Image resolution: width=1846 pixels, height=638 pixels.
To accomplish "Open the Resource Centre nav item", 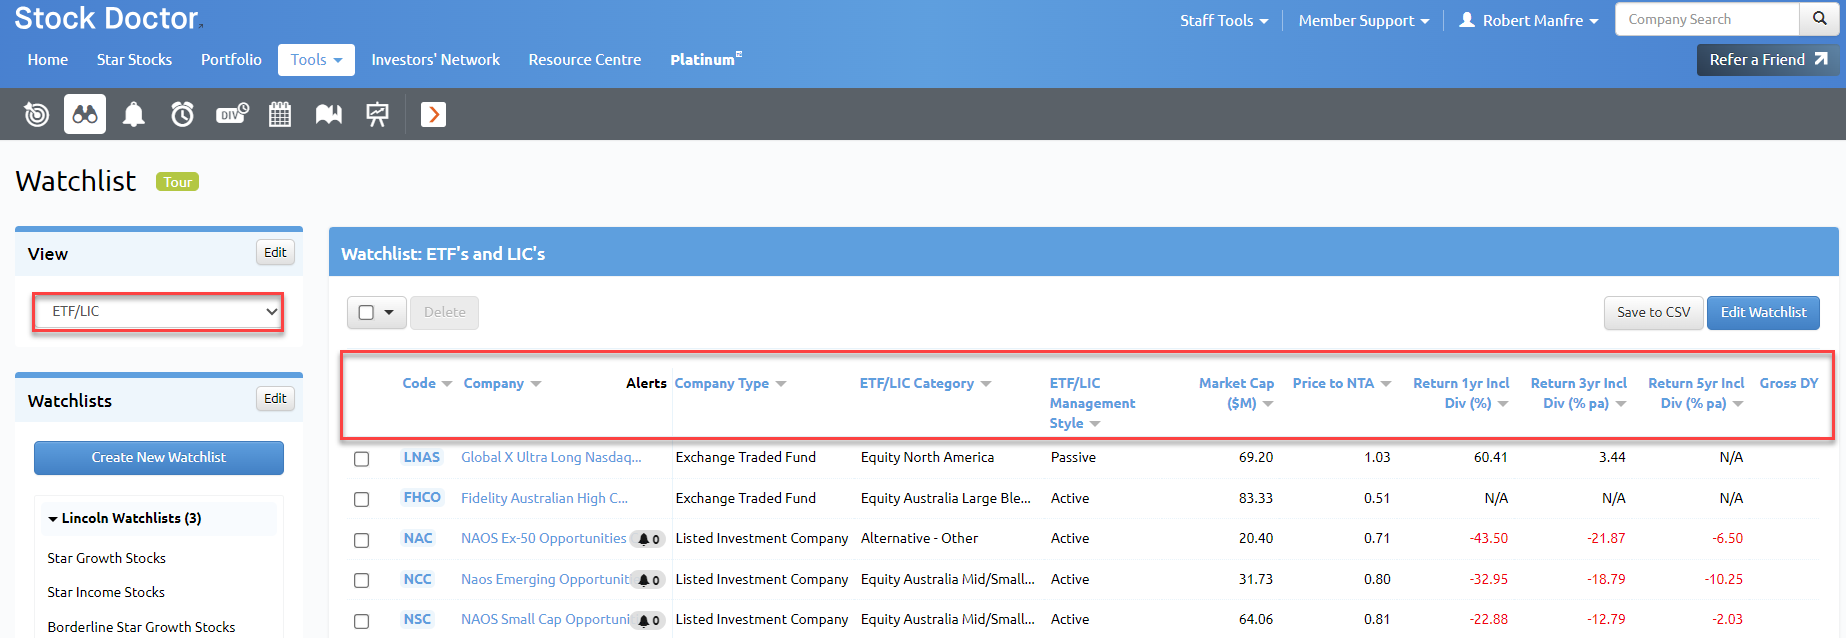I will click(x=585, y=60).
